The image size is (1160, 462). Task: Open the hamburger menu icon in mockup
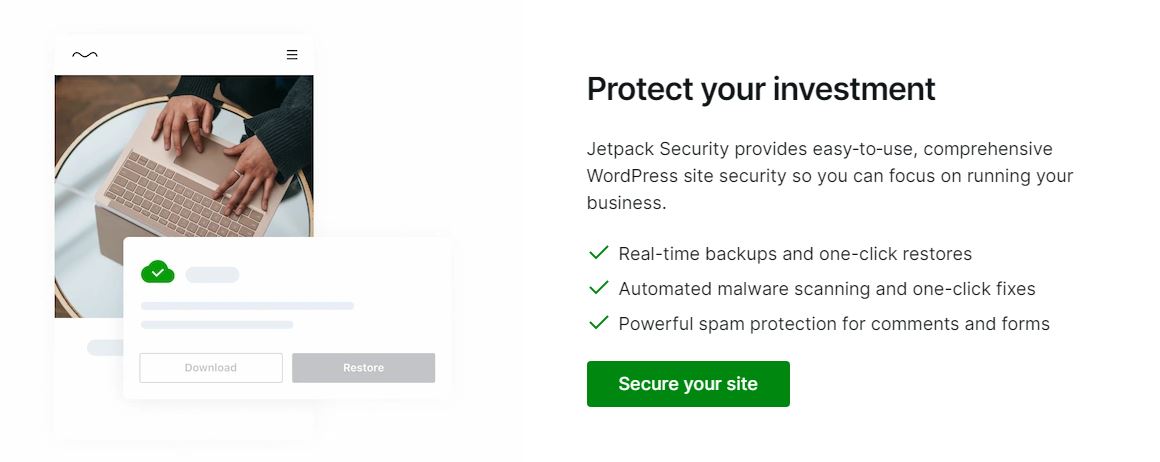(292, 55)
